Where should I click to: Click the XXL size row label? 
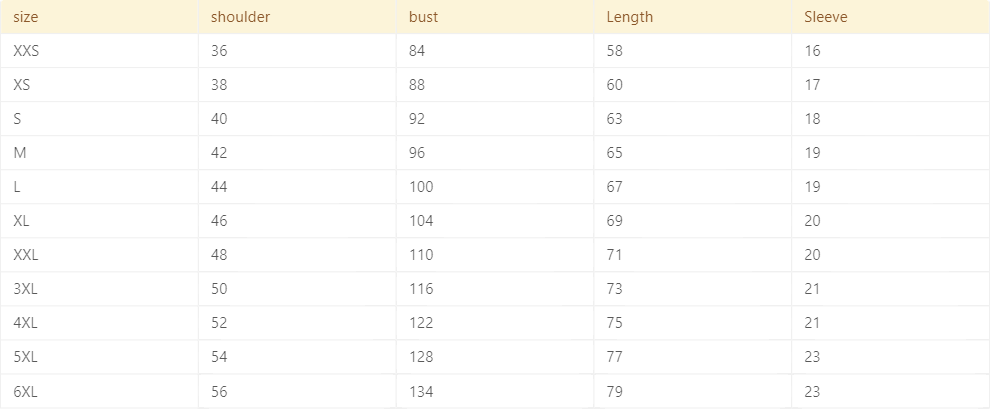tap(26, 255)
